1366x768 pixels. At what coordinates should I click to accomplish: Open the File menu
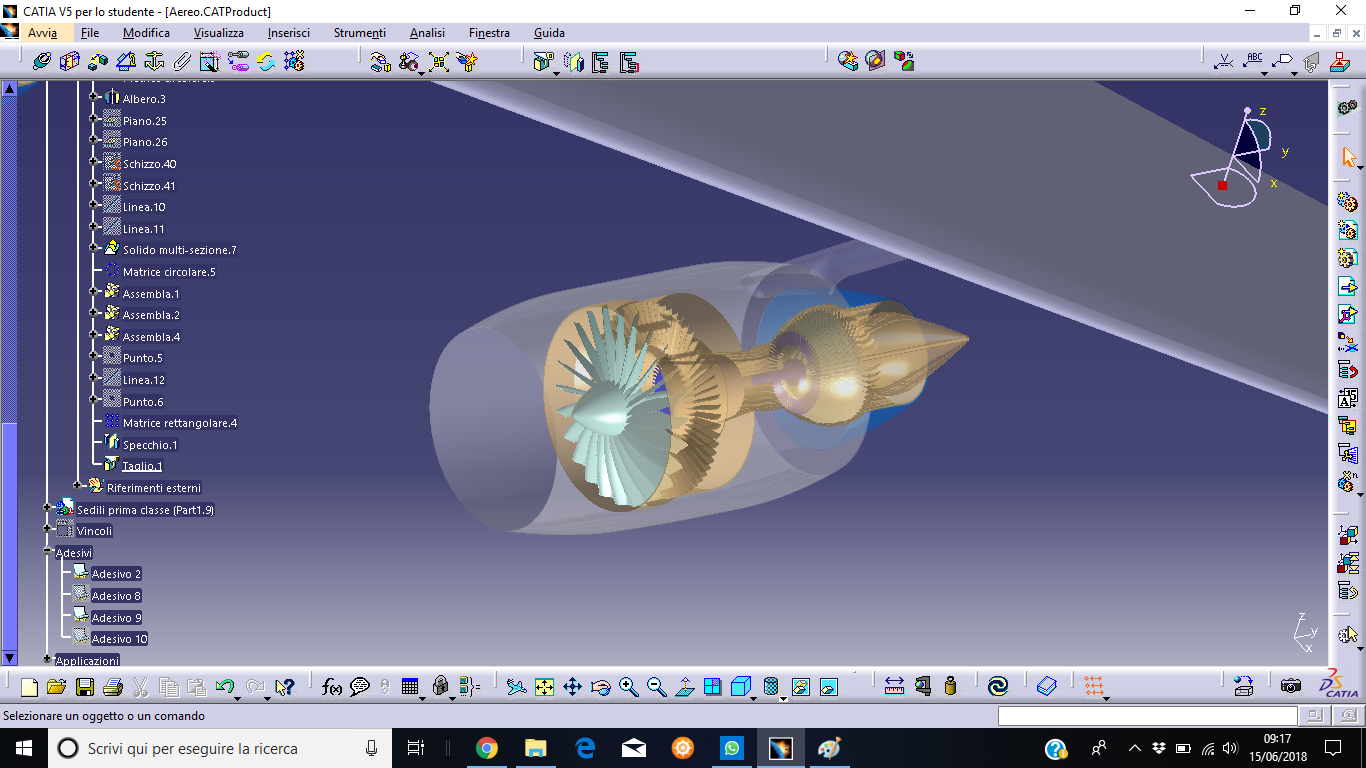pos(90,33)
